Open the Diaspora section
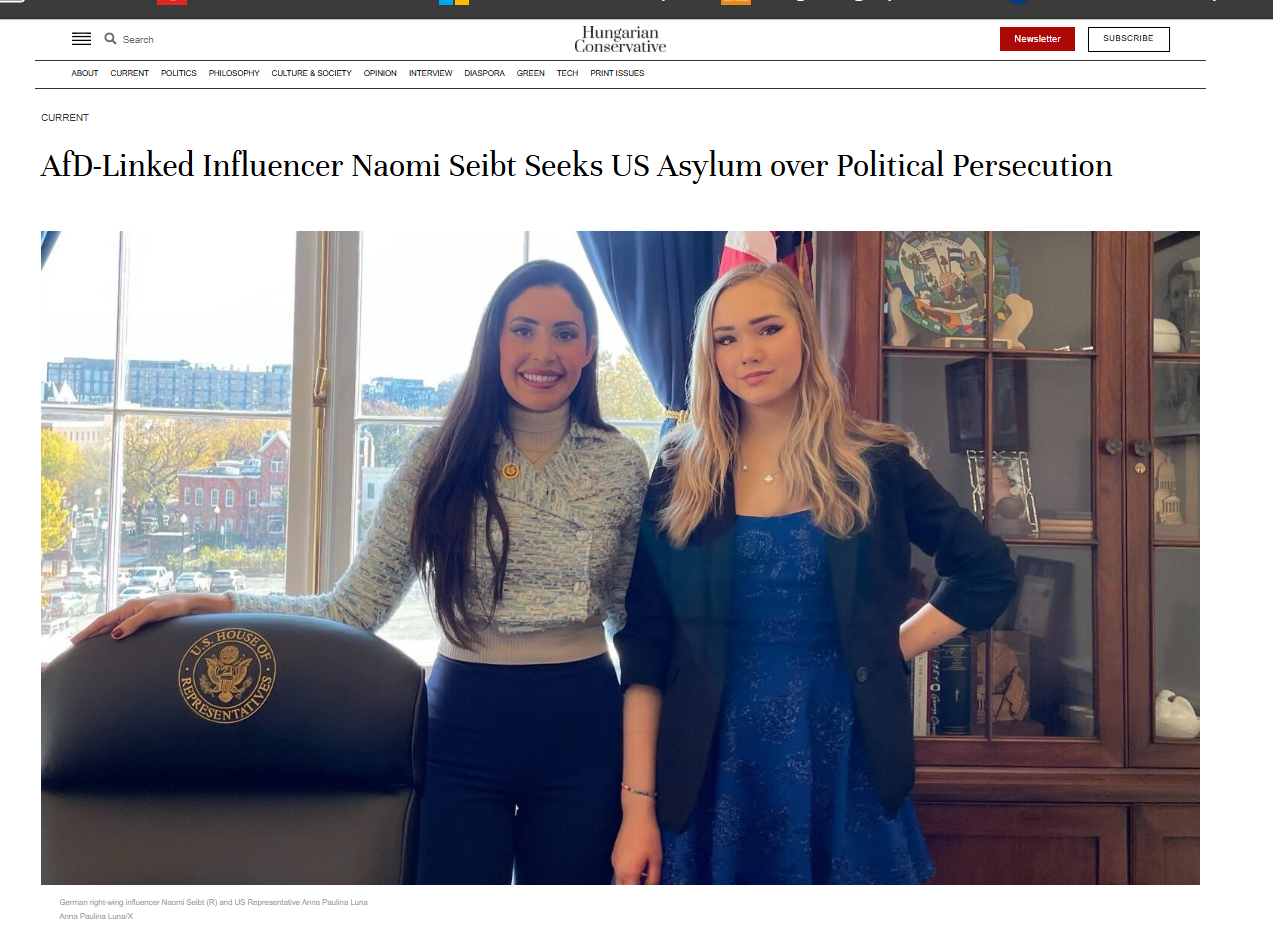 point(484,73)
